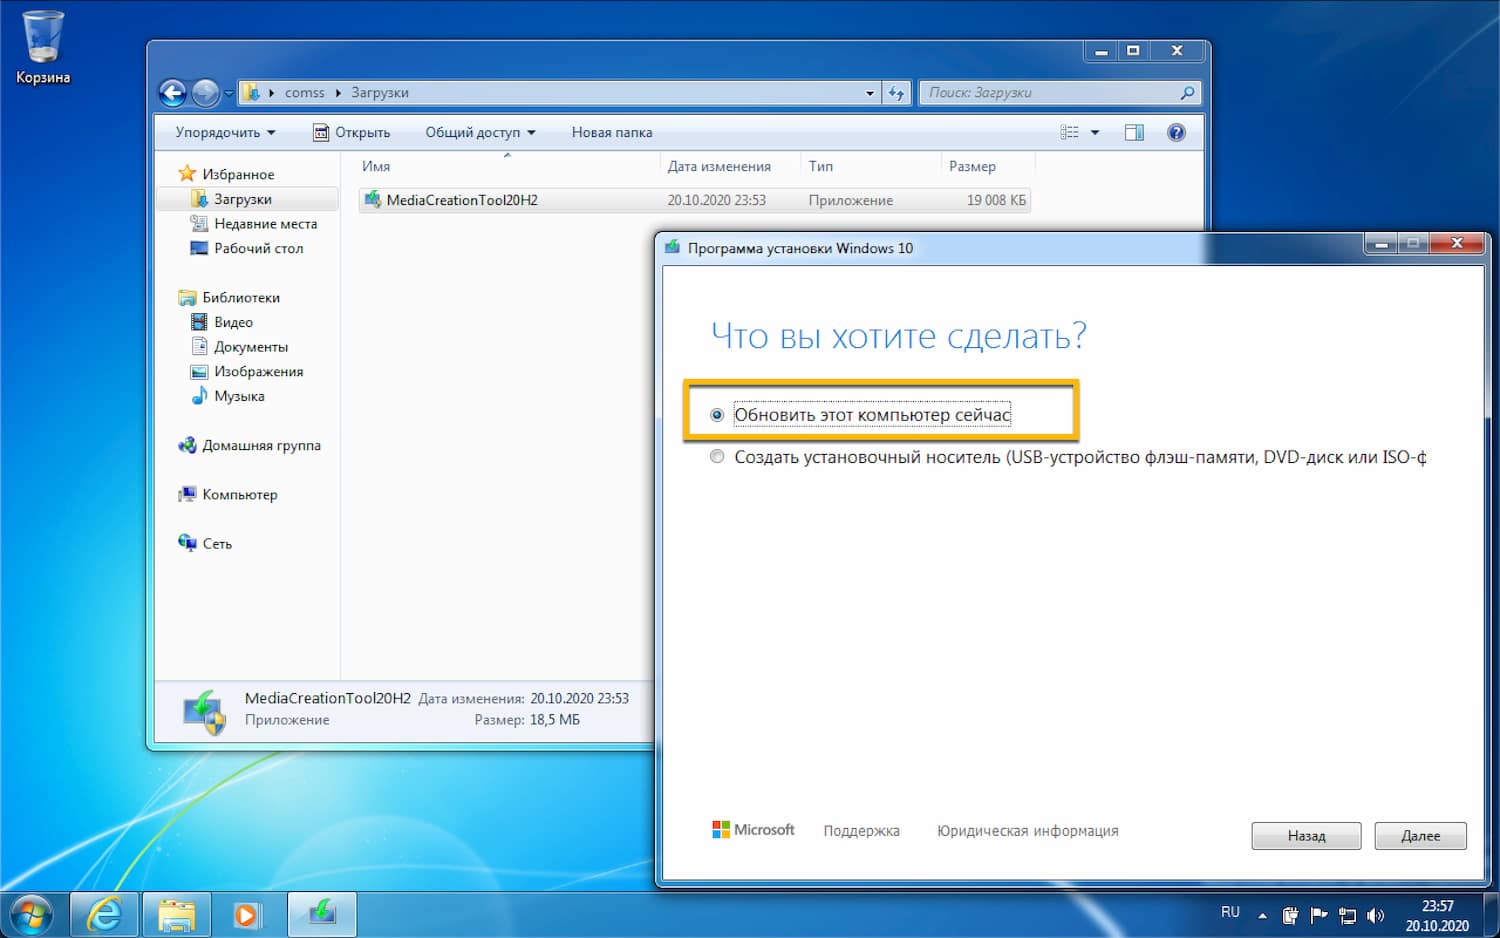Select MediaCreationTool20H2 file in list
Image resolution: width=1500 pixels, height=938 pixels.
point(694,200)
